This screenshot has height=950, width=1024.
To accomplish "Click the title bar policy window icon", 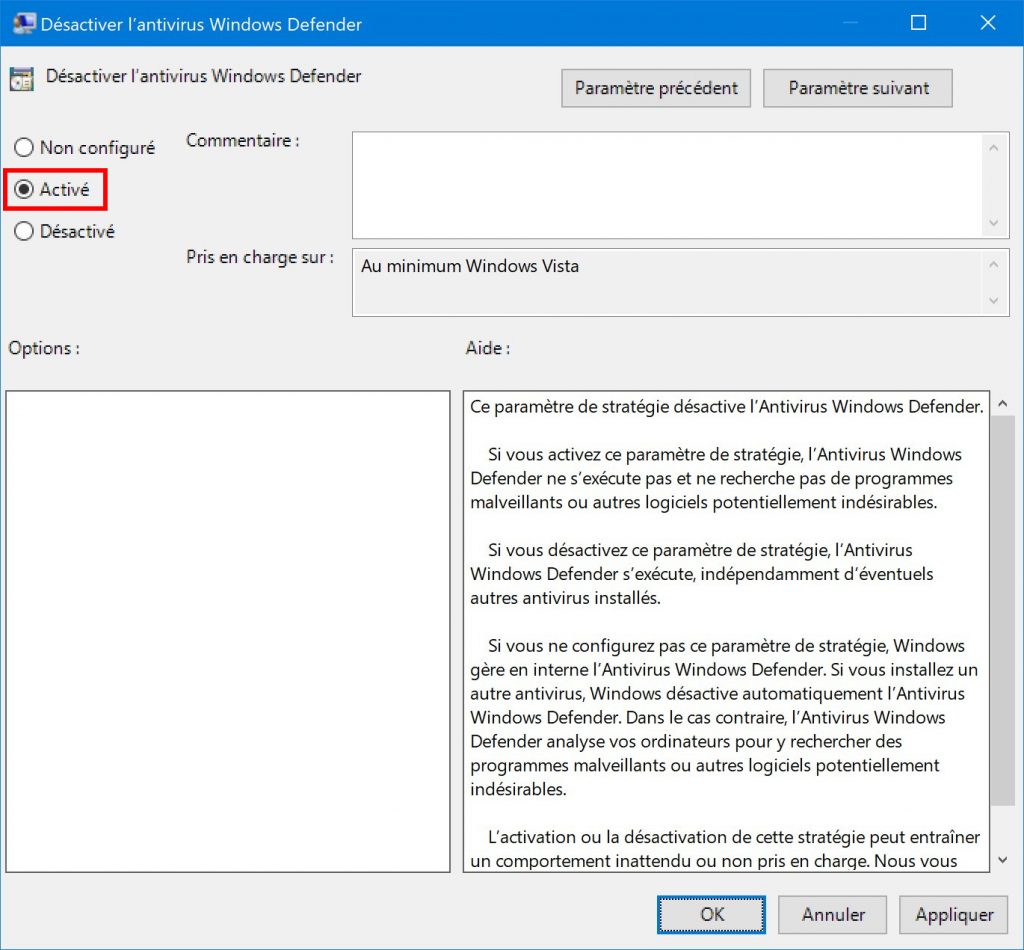I will 24,24.
